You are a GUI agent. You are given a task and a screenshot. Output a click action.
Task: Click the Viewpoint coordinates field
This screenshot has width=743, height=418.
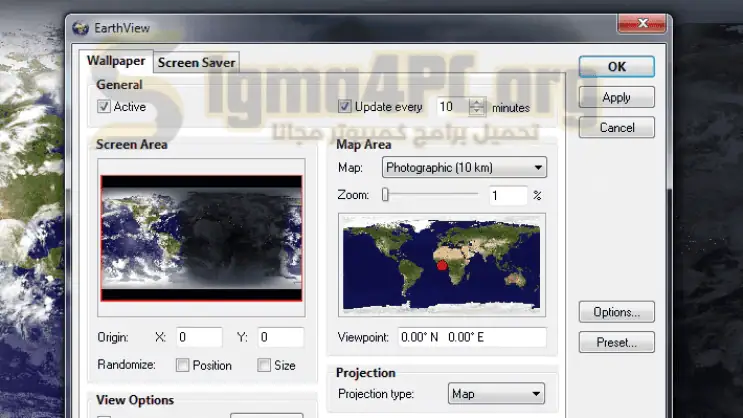tap(472, 337)
